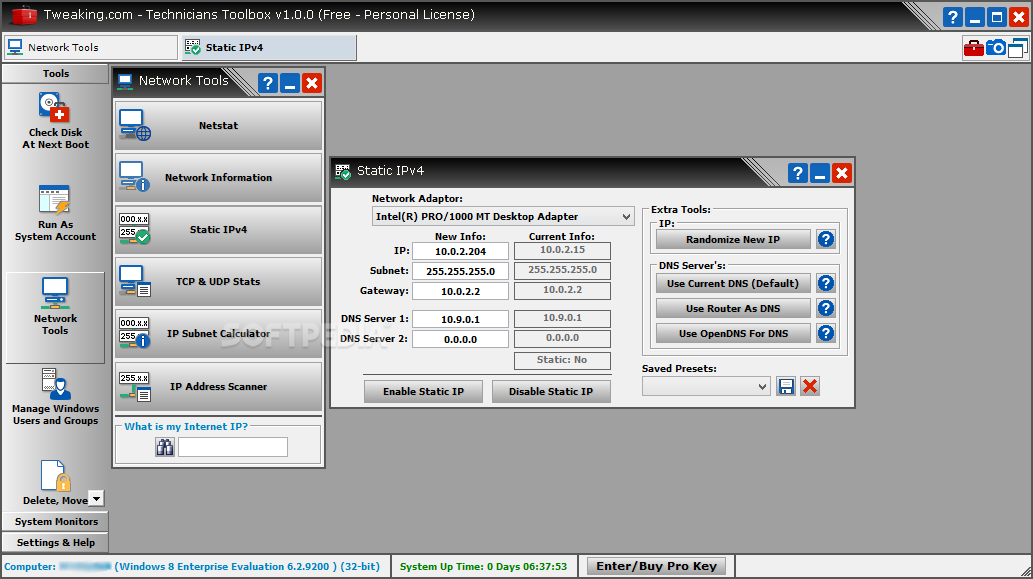Click Use OpenDNS For DNS button

click(733, 333)
